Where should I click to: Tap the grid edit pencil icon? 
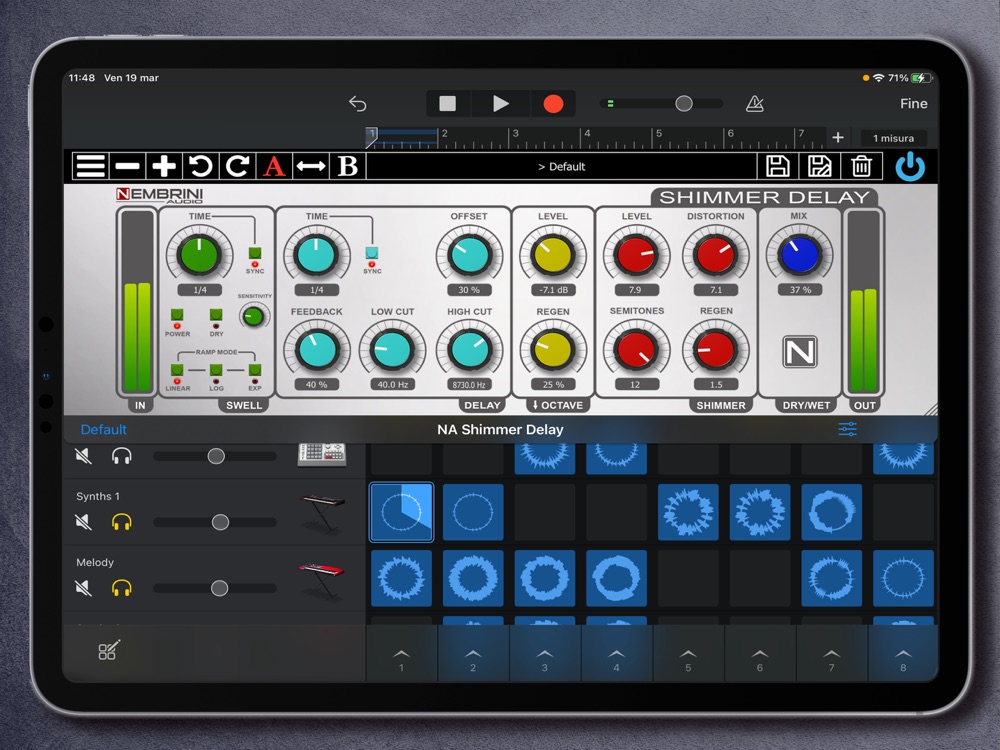pos(108,650)
